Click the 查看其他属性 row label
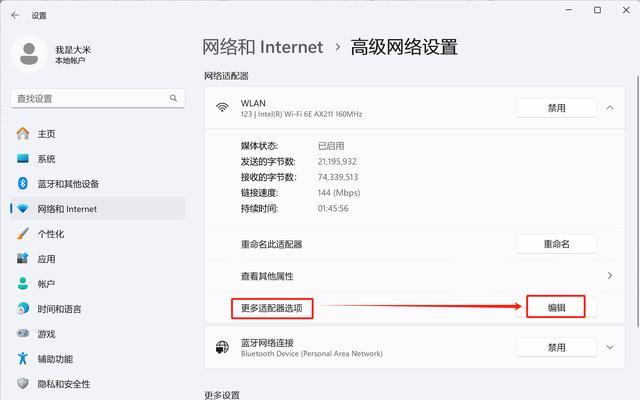Viewport: 640px width, 400px height. click(x=267, y=276)
